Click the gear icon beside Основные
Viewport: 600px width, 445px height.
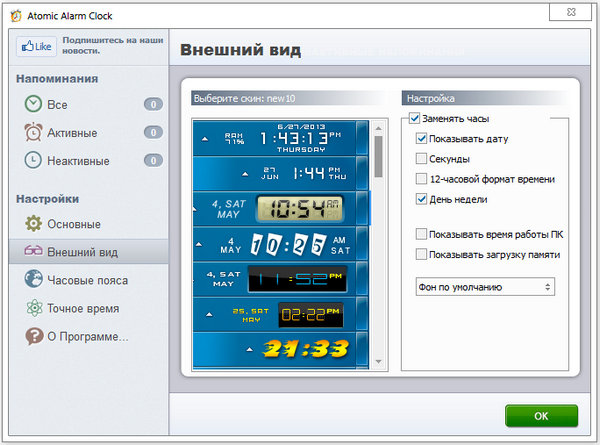(x=33, y=224)
